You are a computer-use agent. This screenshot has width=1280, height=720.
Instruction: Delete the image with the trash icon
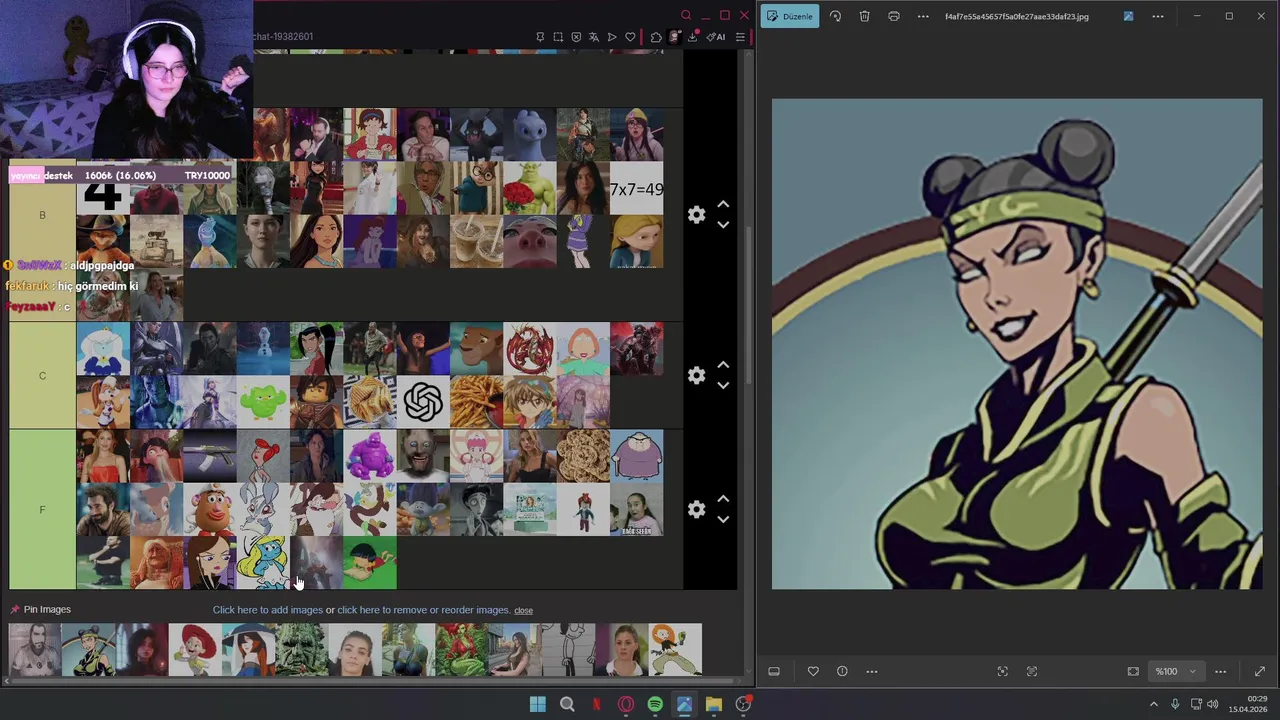click(x=865, y=16)
